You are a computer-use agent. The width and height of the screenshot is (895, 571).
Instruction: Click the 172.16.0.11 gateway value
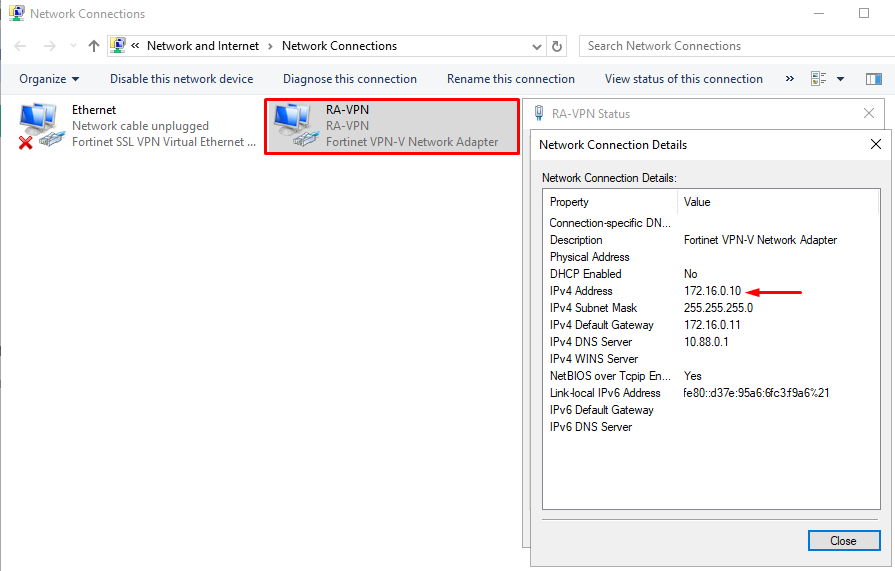[x=712, y=325]
